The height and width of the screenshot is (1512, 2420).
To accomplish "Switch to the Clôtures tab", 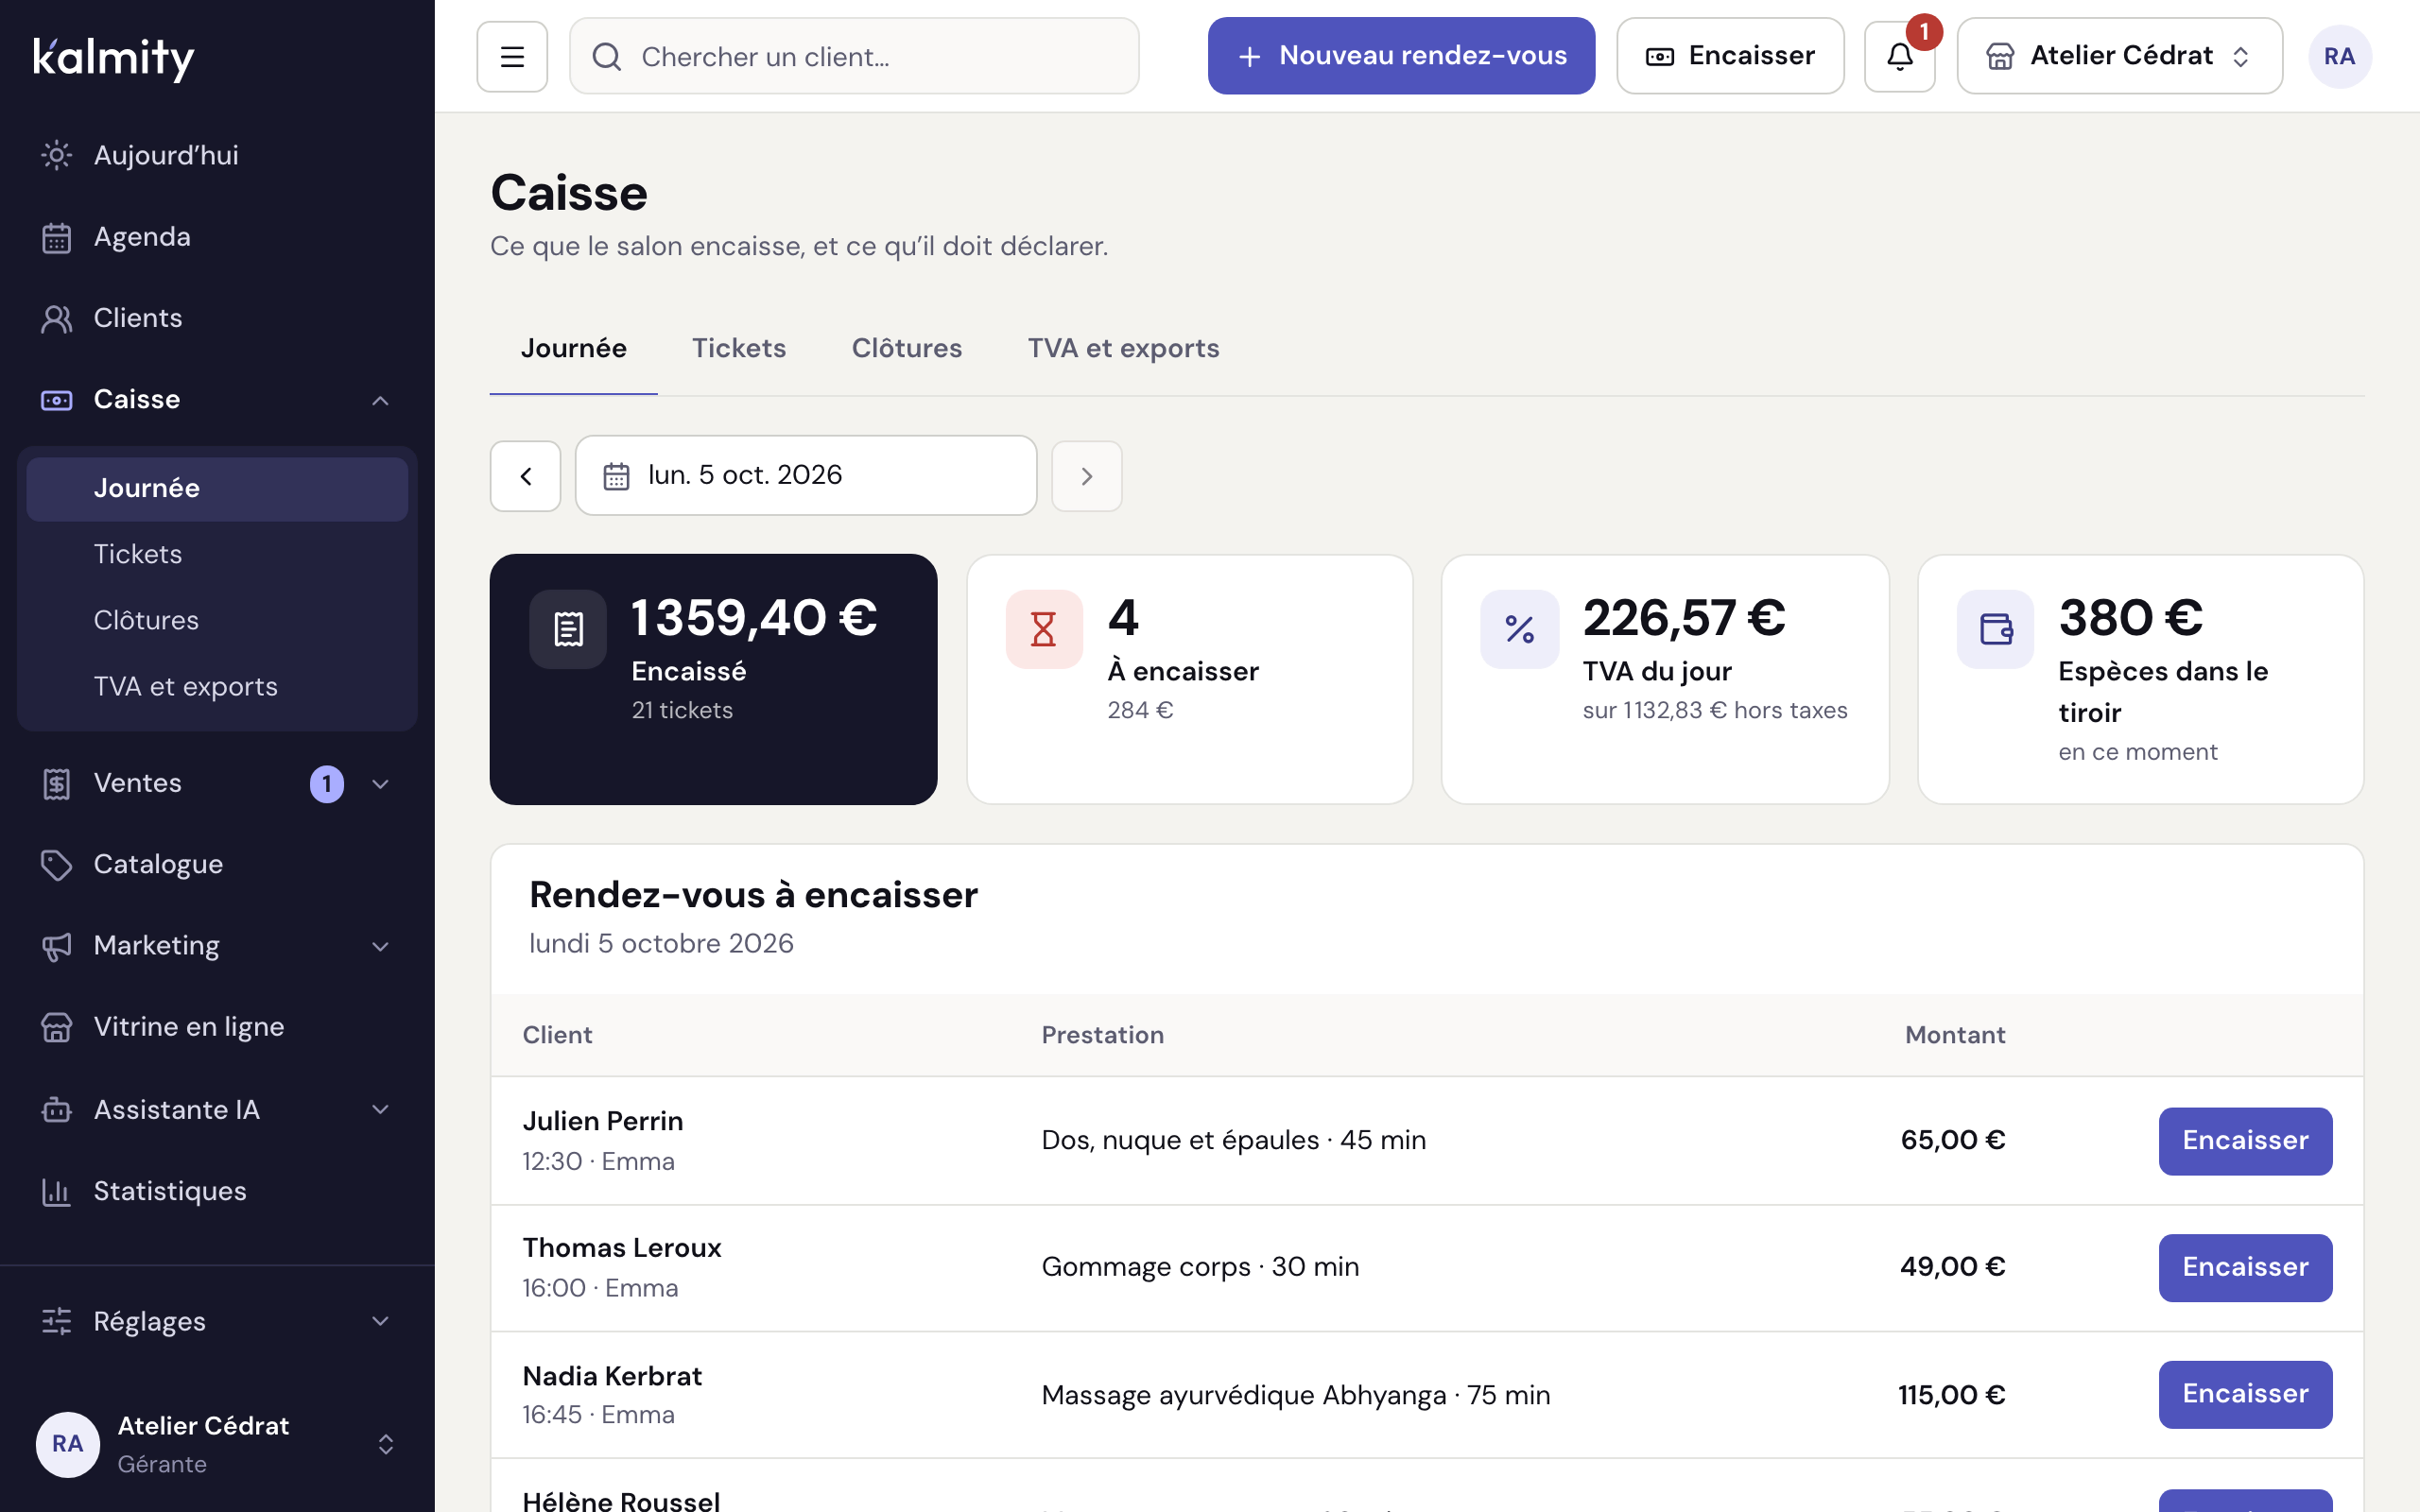I will click(x=907, y=348).
